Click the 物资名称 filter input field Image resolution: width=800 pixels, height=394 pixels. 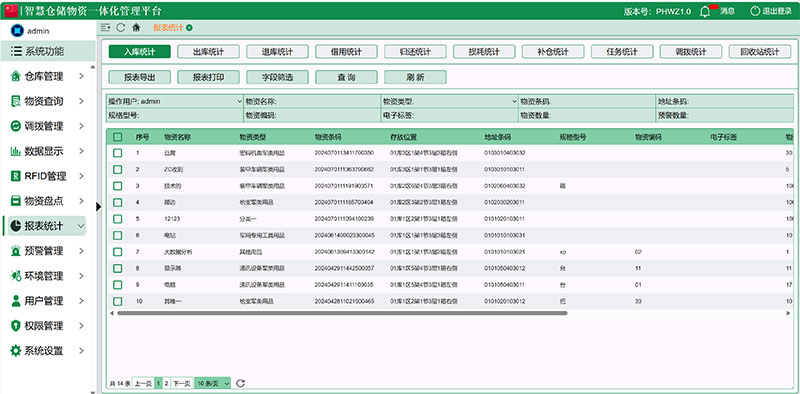click(312, 102)
